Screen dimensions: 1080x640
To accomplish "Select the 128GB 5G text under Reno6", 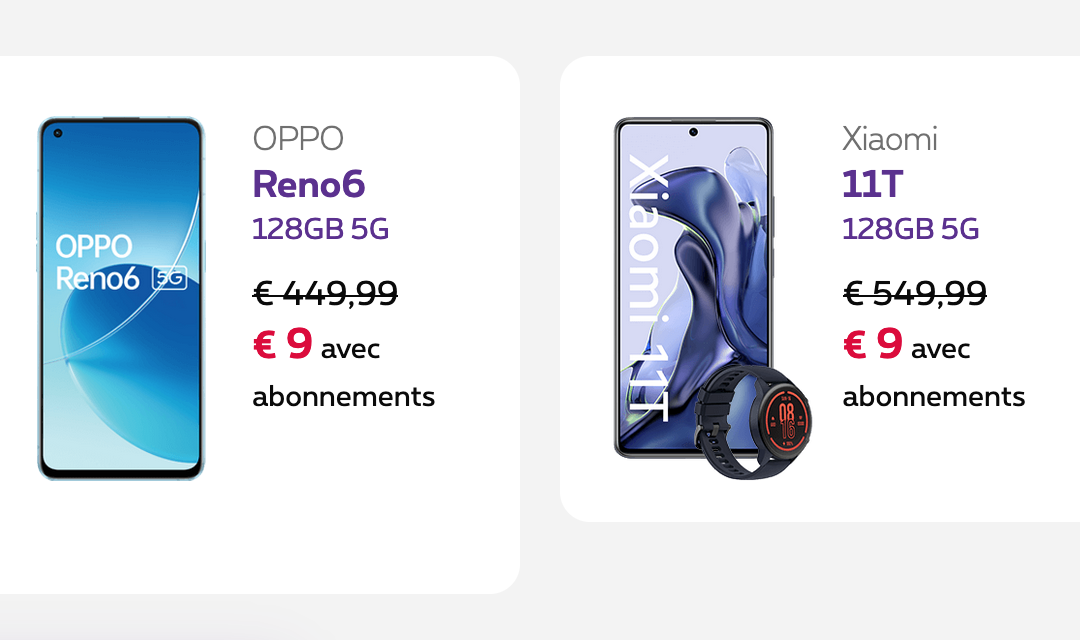I will pos(320,229).
